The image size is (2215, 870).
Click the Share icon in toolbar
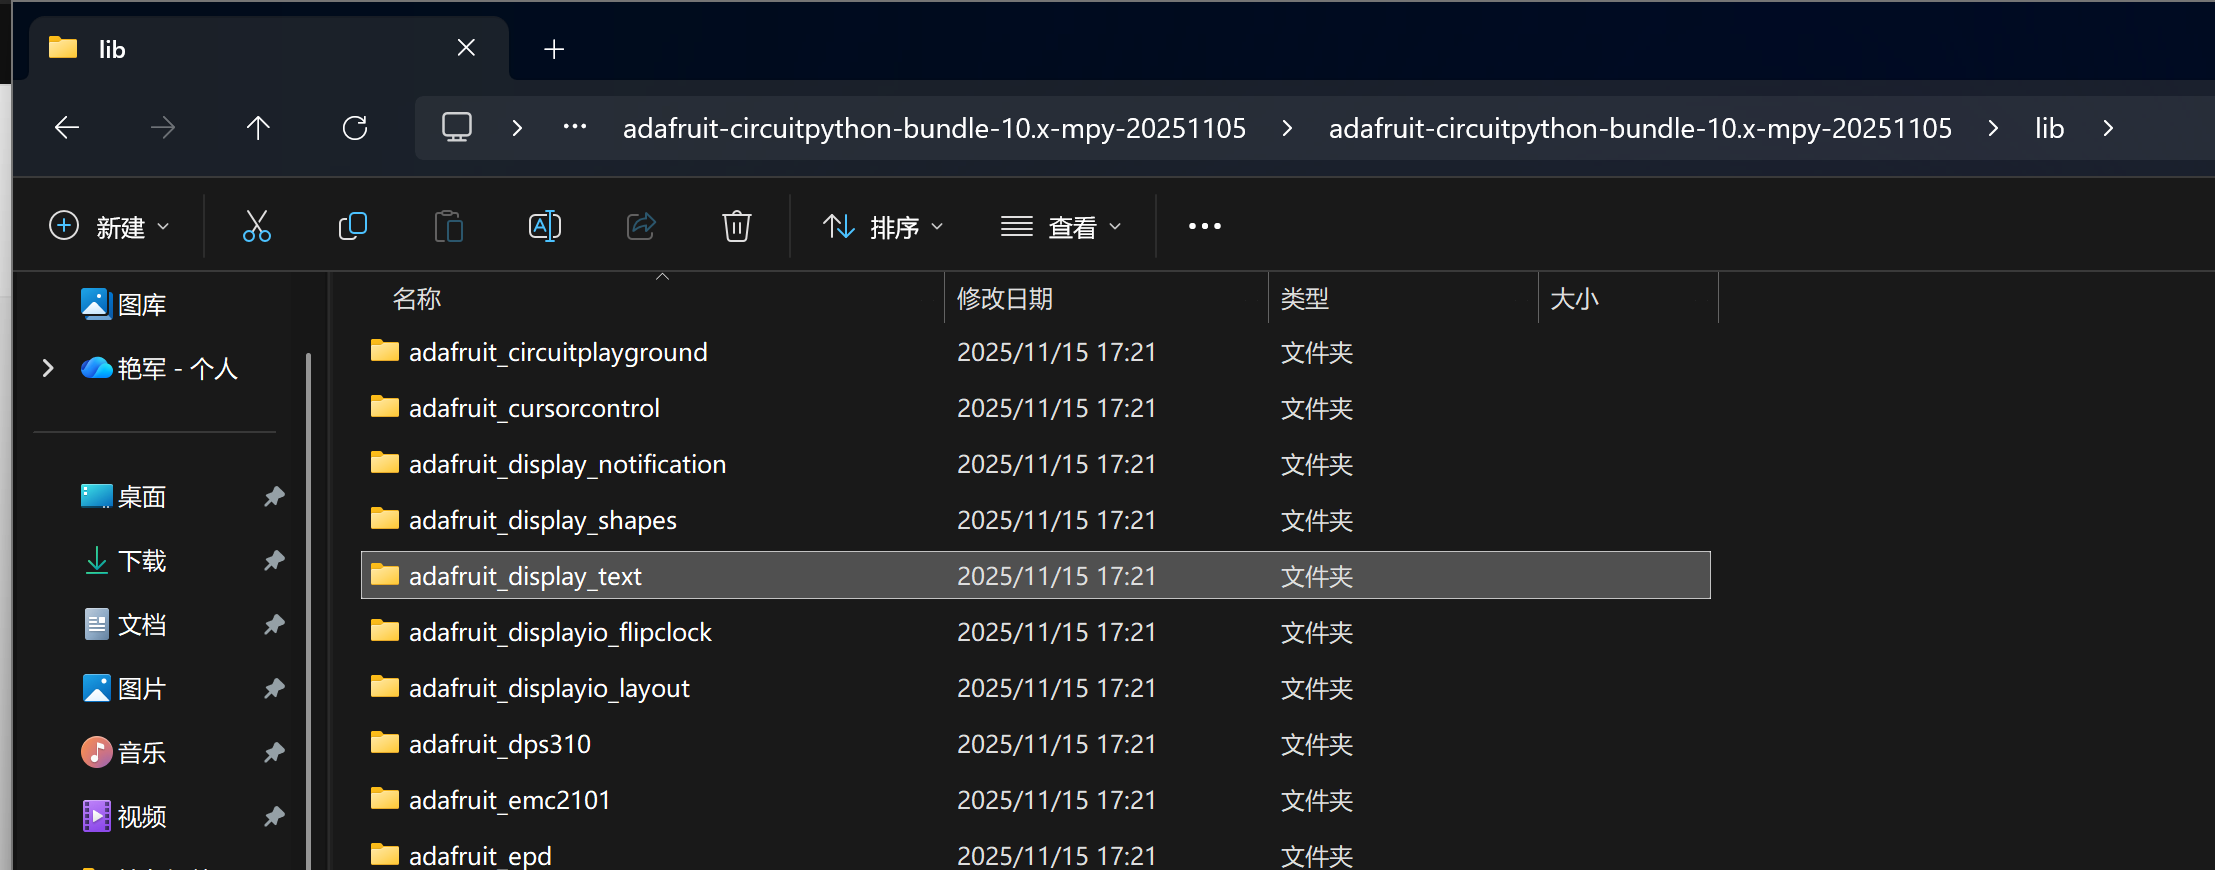coord(640,227)
